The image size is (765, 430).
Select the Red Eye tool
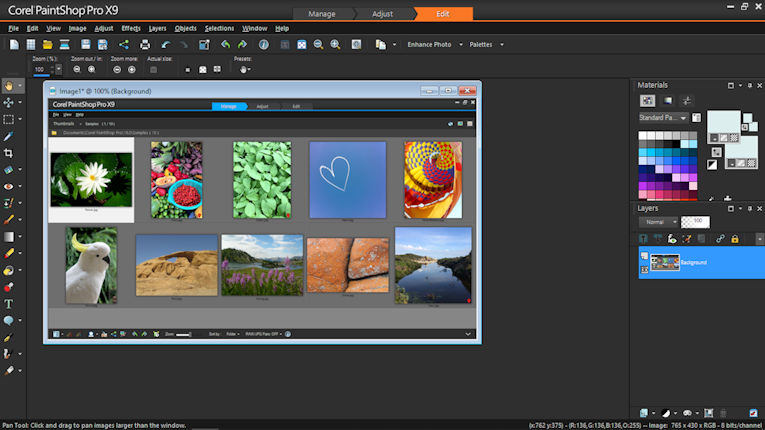[8, 186]
